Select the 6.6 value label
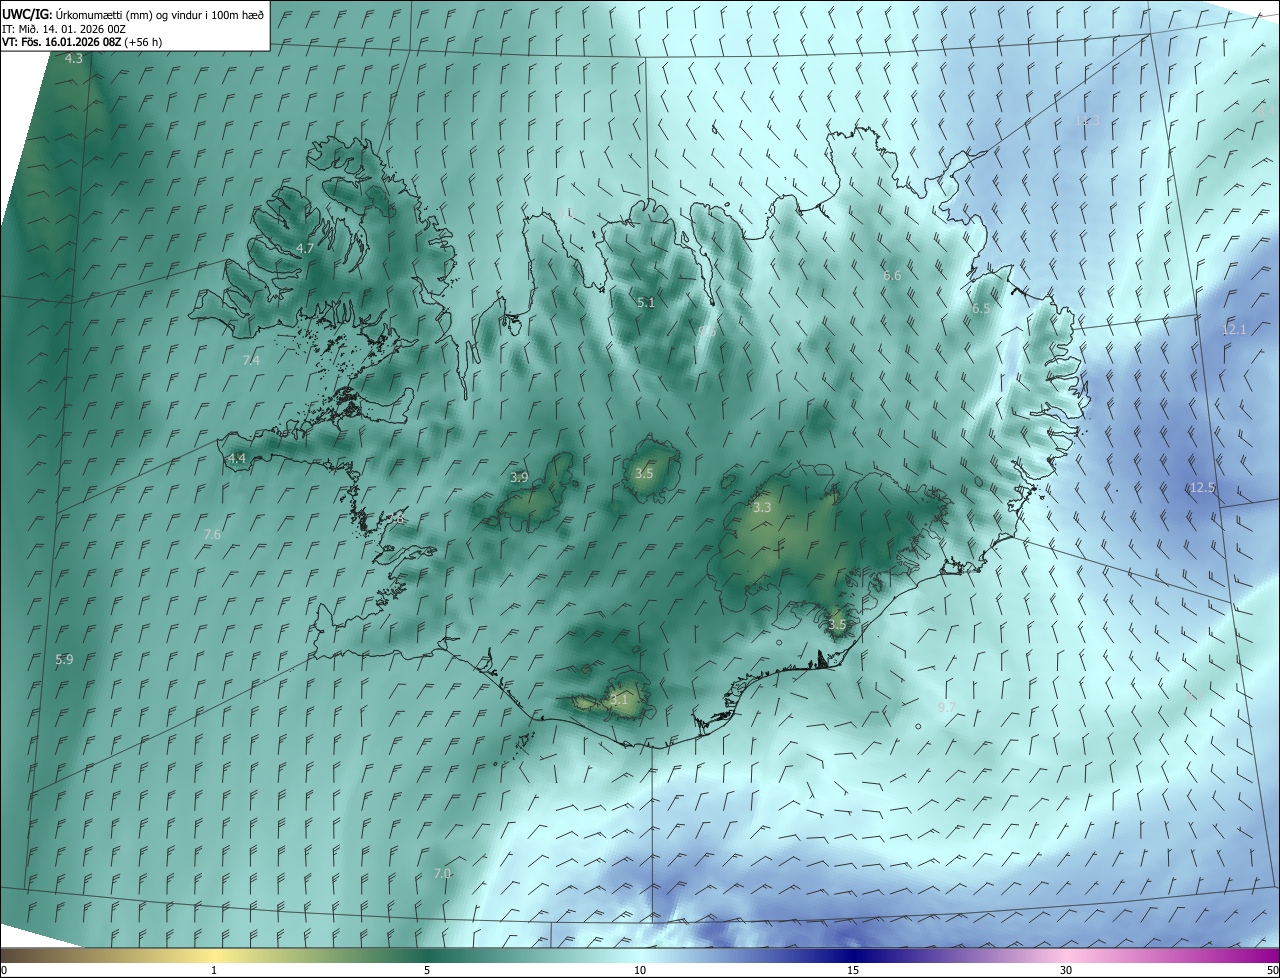This screenshot has height=978, width=1280. pyautogui.click(x=892, y=275)
